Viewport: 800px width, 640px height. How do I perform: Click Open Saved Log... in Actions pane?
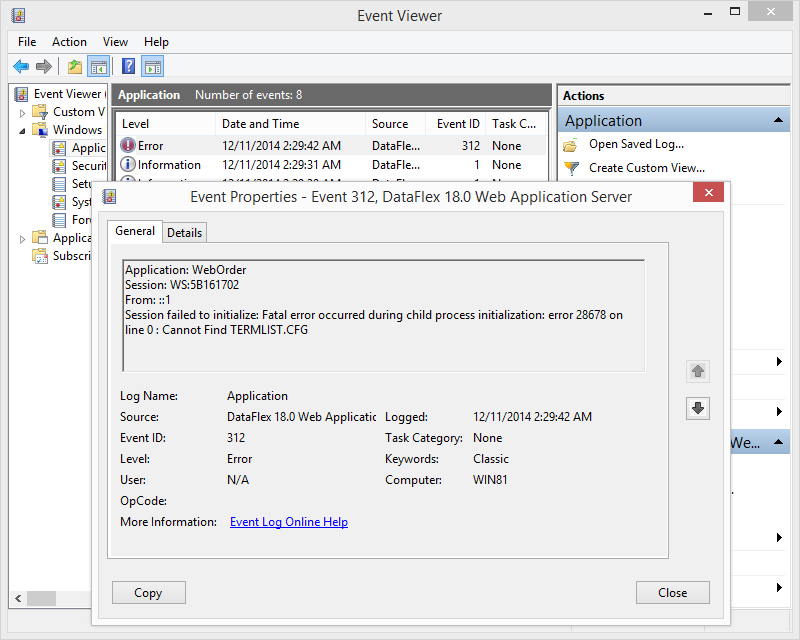(x=636, y=144)
